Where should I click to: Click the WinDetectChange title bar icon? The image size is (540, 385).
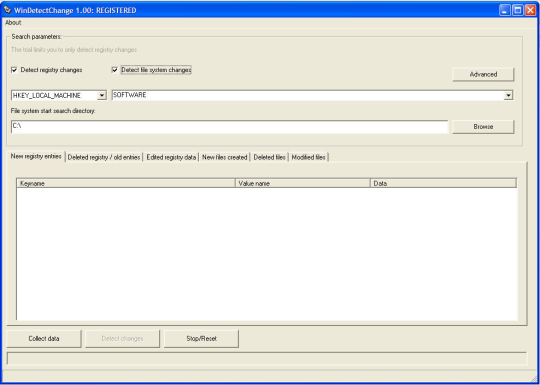(x=7, y=10)
